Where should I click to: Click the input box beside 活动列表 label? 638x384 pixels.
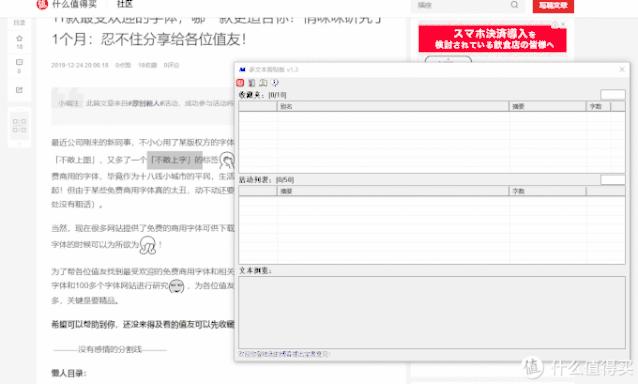pos(613,180)
